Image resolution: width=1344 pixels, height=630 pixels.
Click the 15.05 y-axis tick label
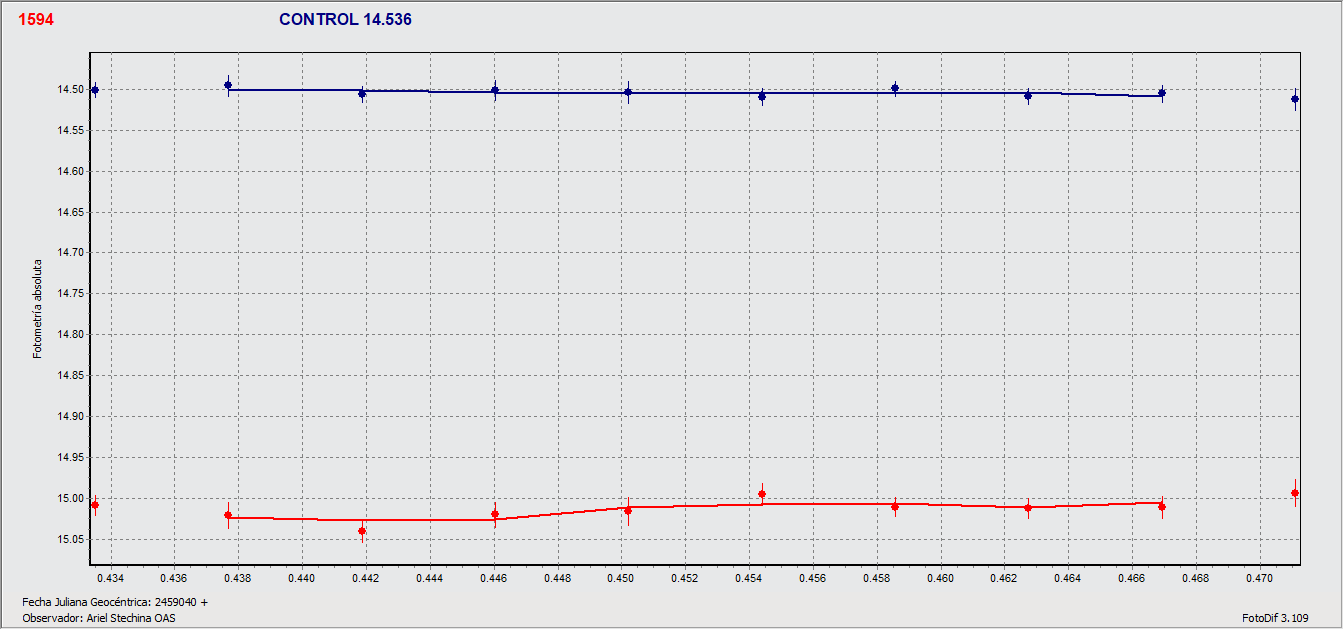tap(68, 540)
